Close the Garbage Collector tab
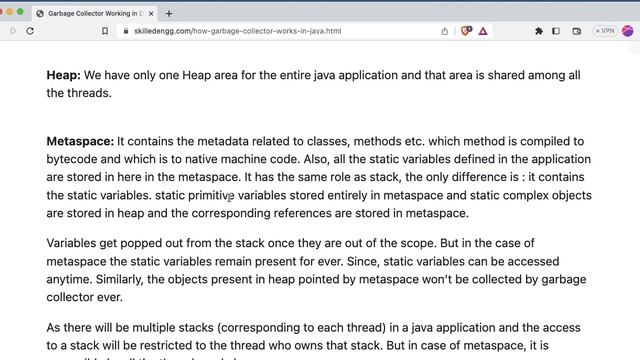 151,13
